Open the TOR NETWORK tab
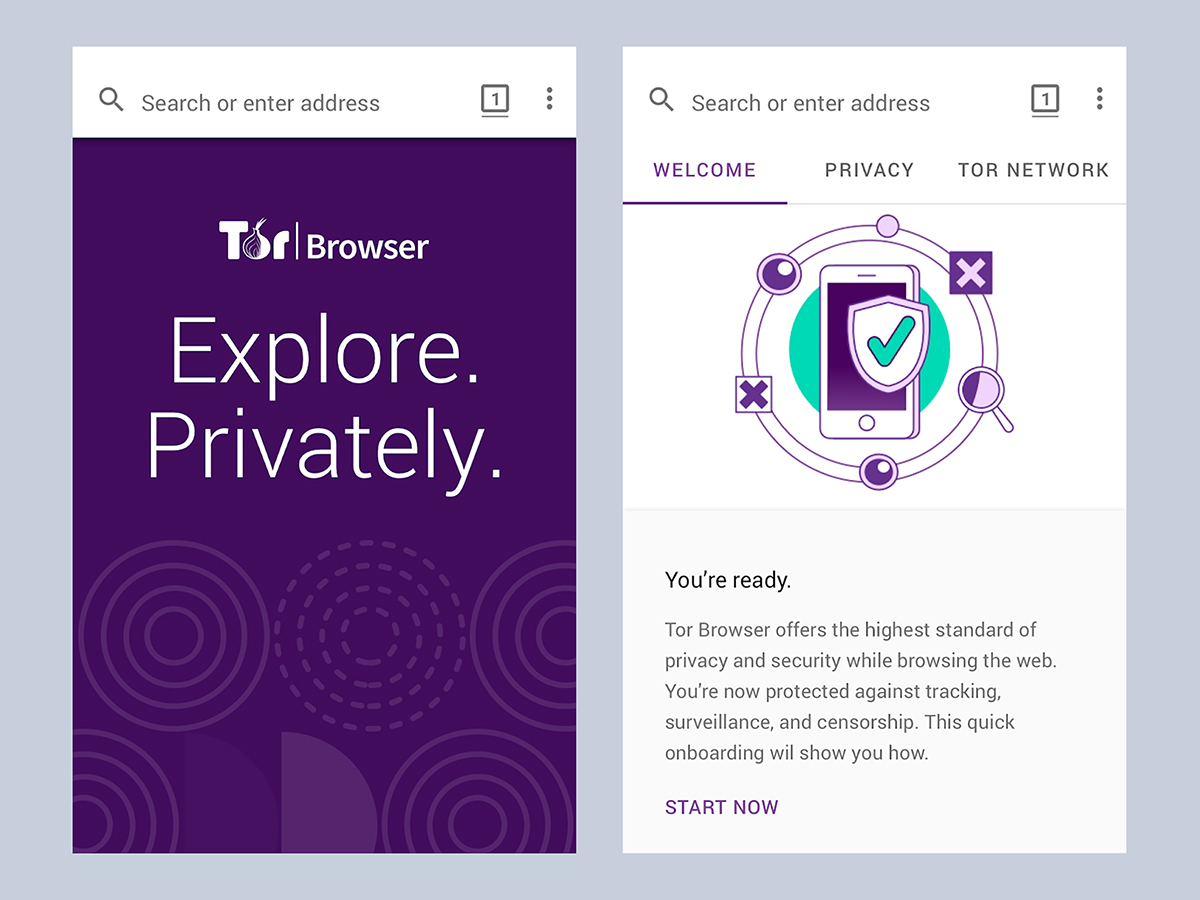 (x=1033, y=170)
